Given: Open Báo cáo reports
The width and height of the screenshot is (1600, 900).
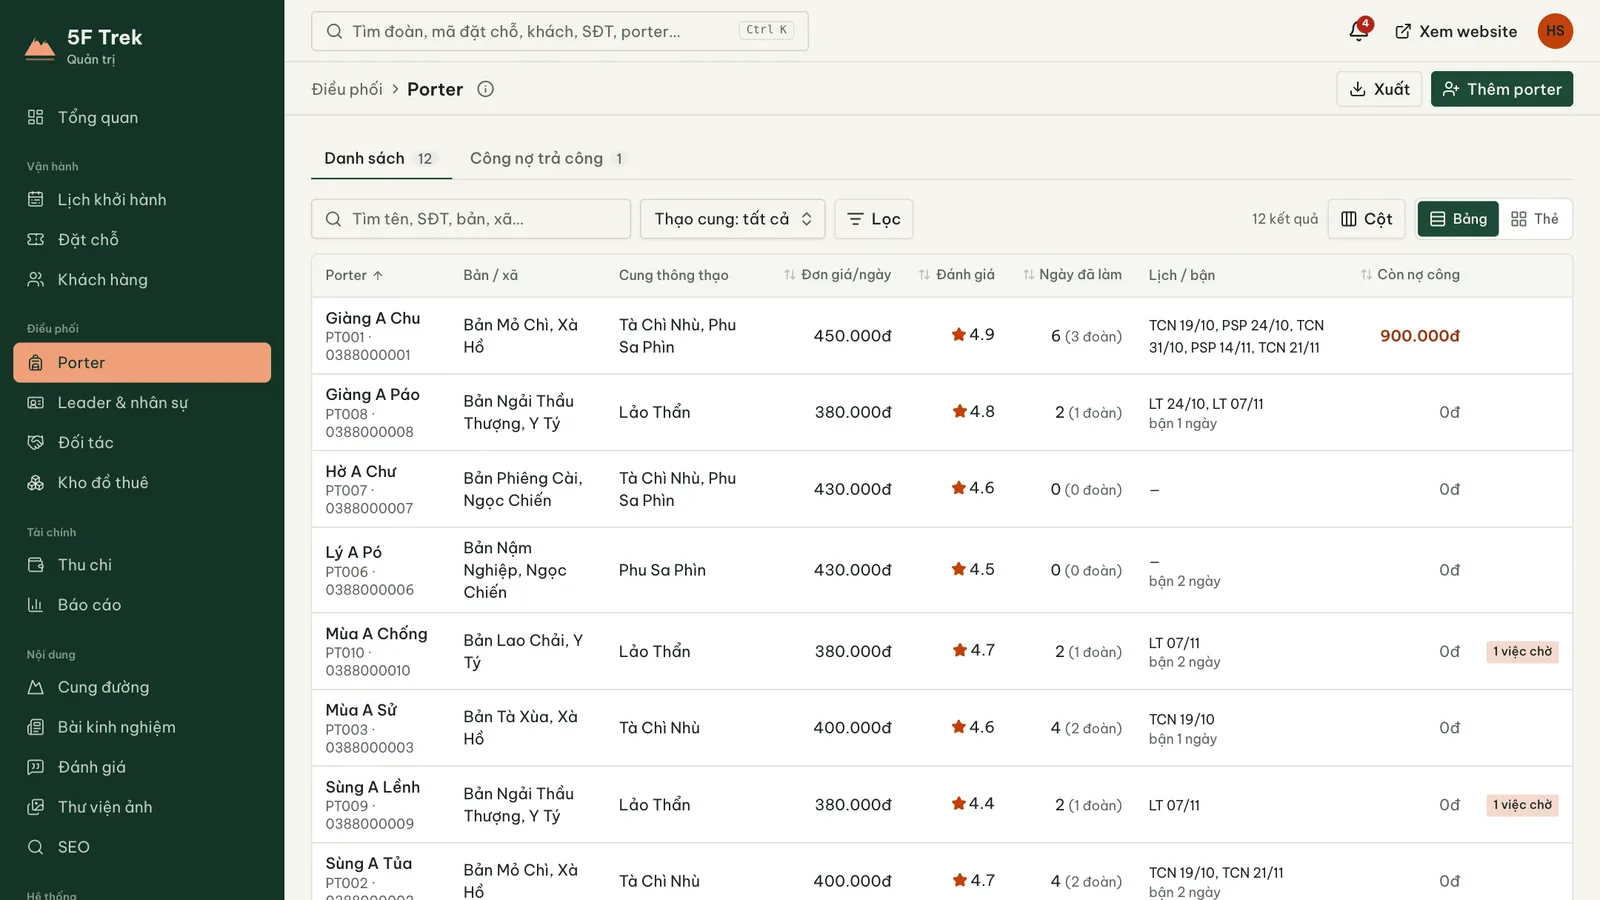Looking at the screenshot, I should pyautogui.click(x=142, y=604).
